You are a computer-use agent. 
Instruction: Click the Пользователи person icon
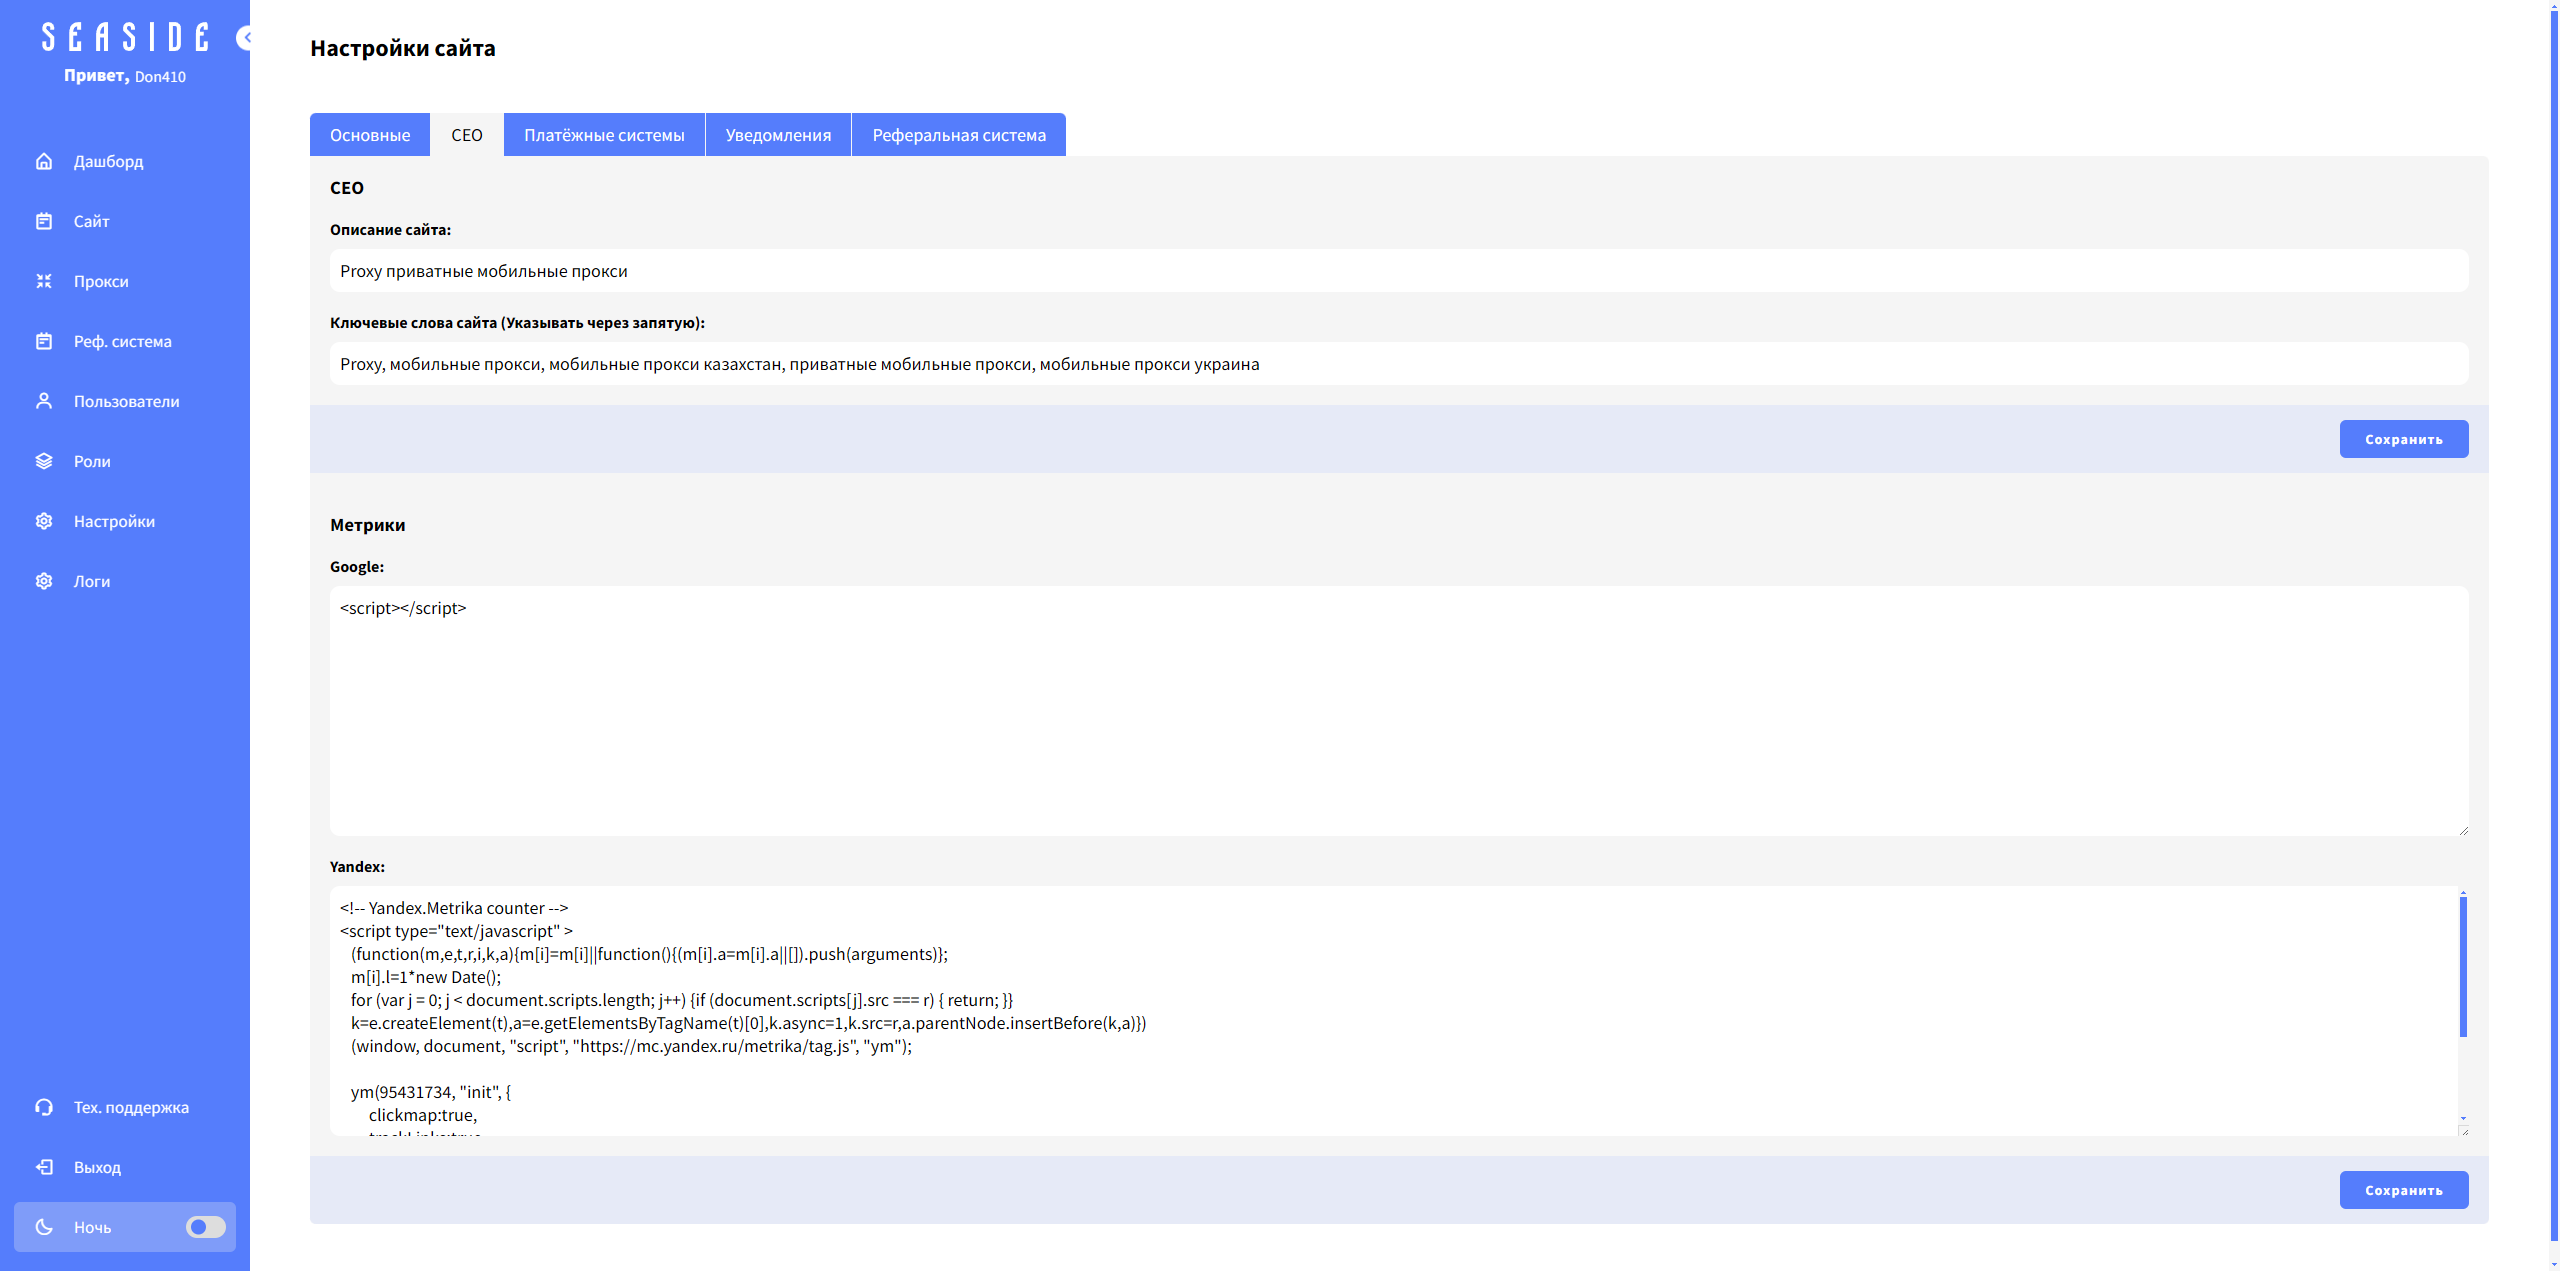point(44,401)
